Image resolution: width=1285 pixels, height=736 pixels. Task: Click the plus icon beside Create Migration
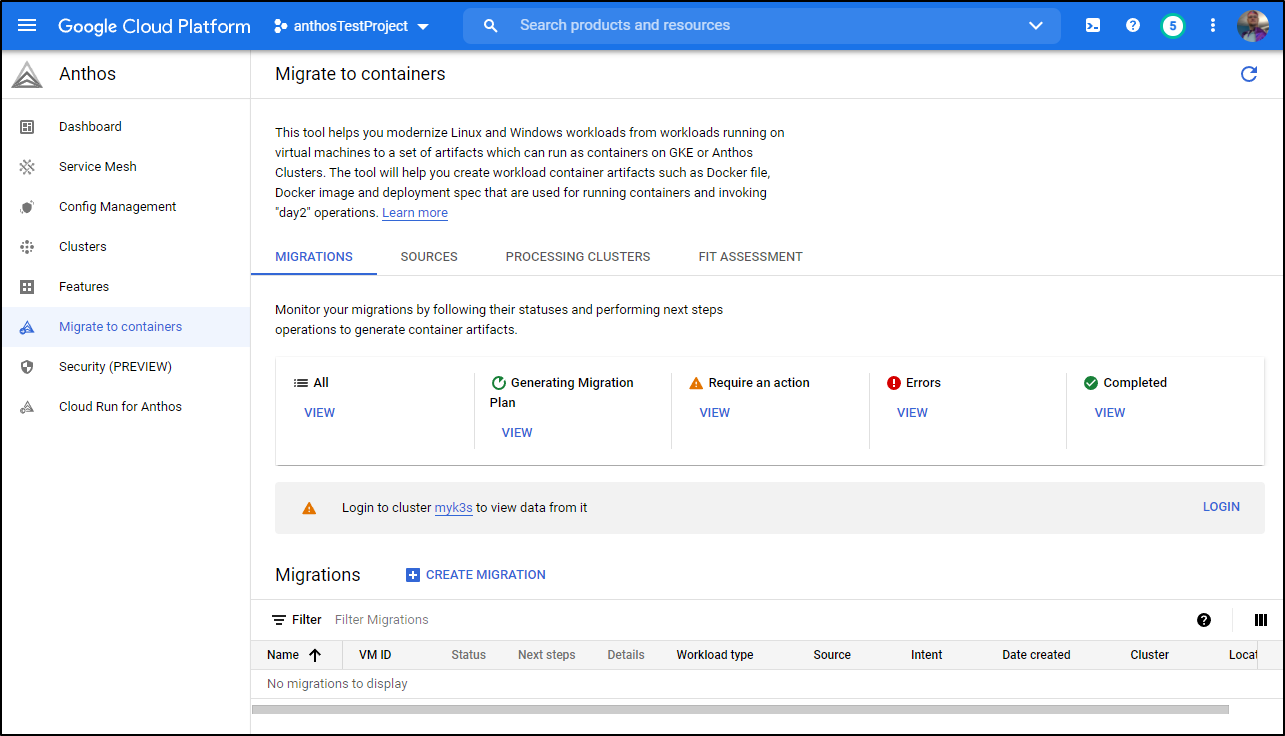[x=413, y=575]
